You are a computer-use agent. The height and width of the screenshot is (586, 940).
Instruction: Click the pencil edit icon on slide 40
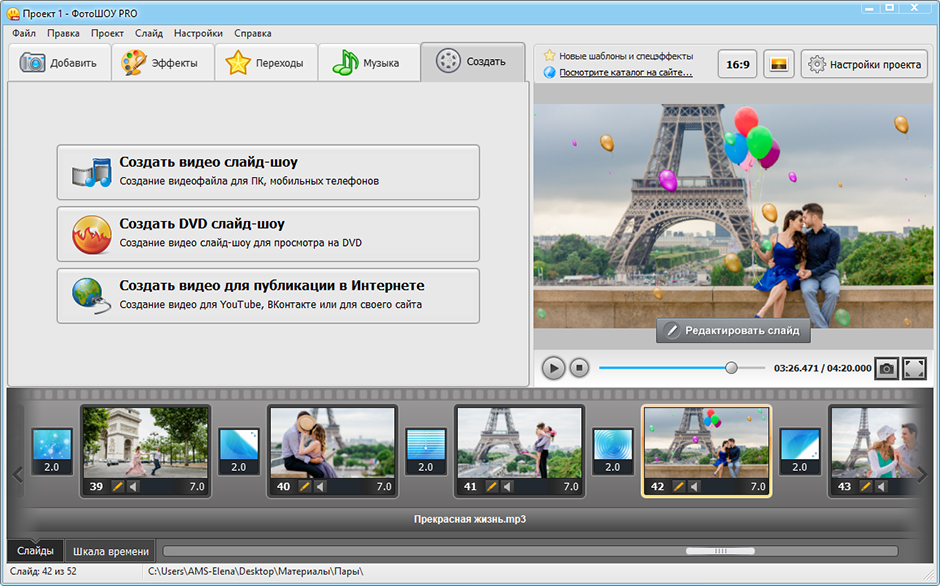click(305, 486)
